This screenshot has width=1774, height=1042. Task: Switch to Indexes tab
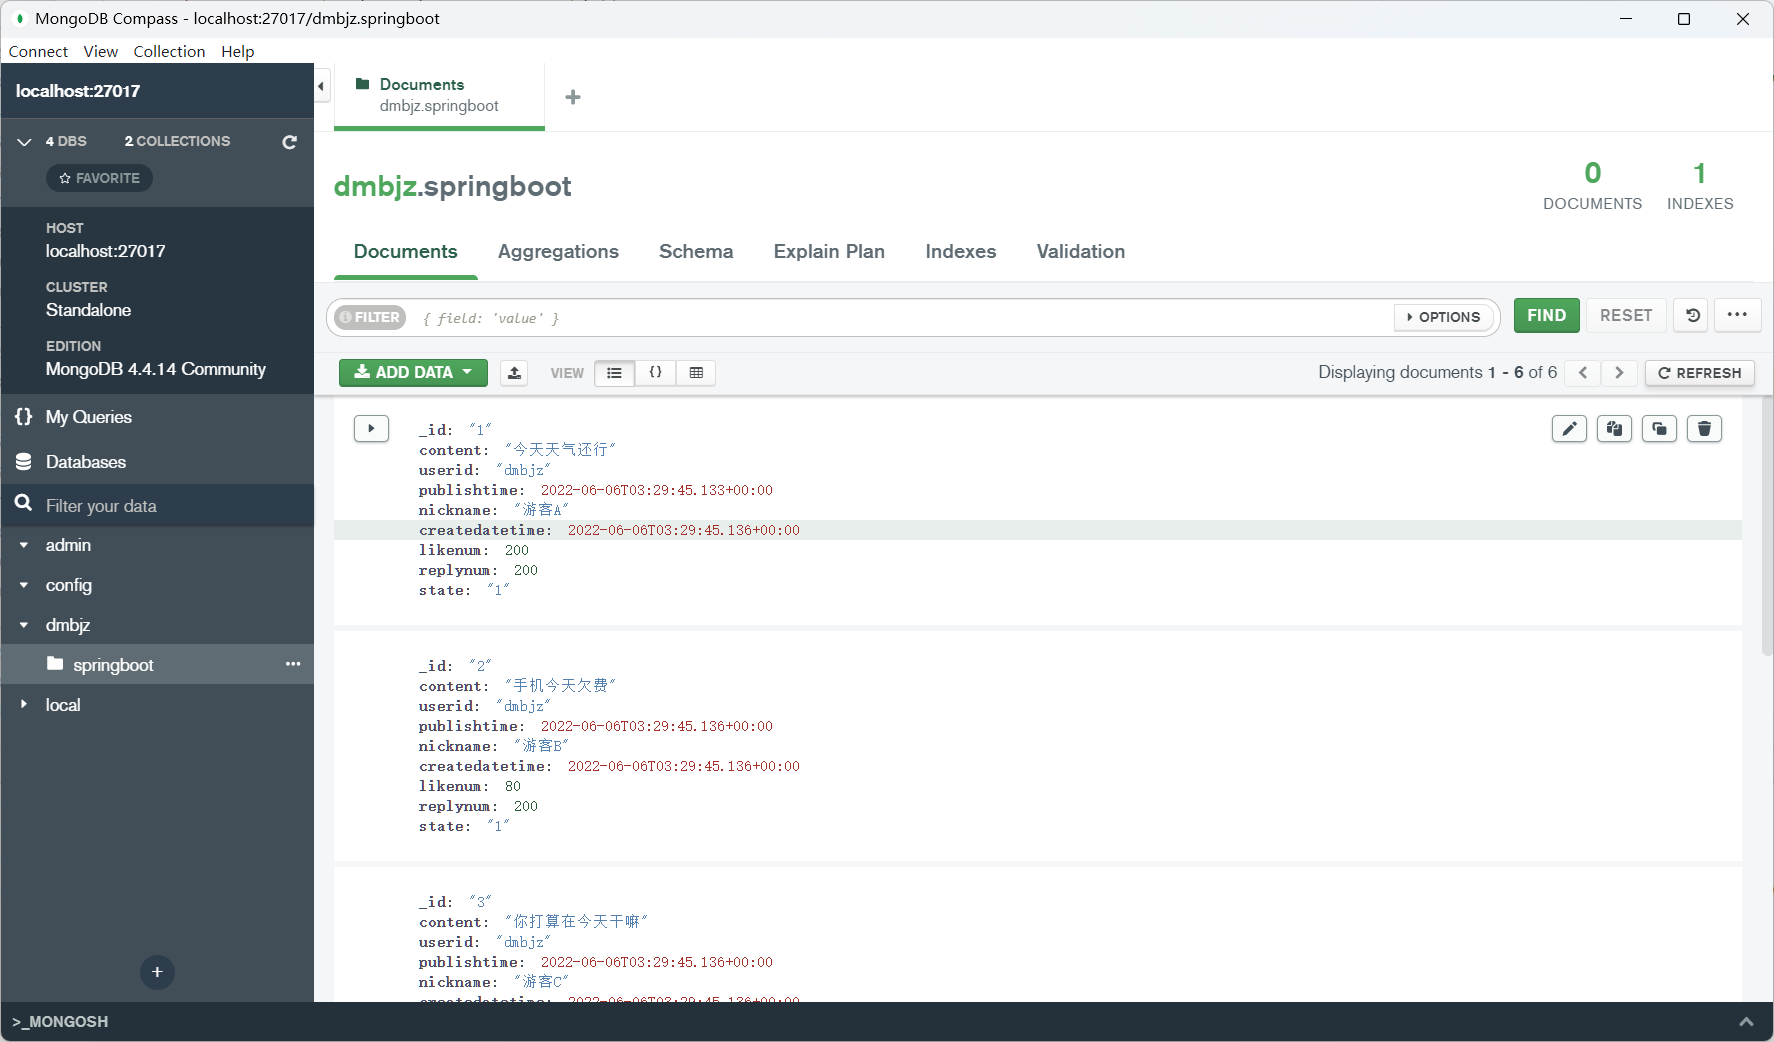pos(960,252)
